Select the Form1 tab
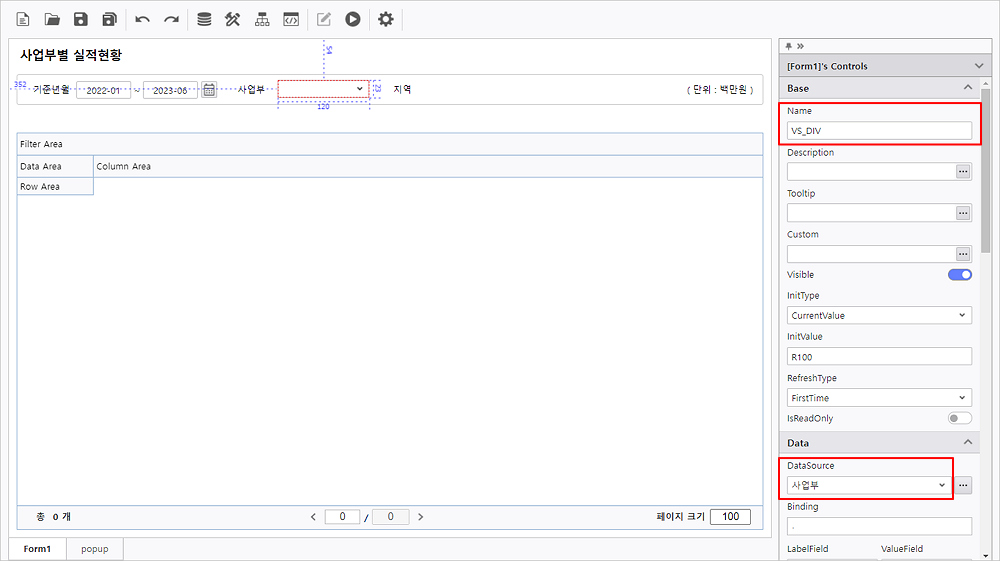The height and width of the screenshot is (561, 1000). tap(37, 549)
